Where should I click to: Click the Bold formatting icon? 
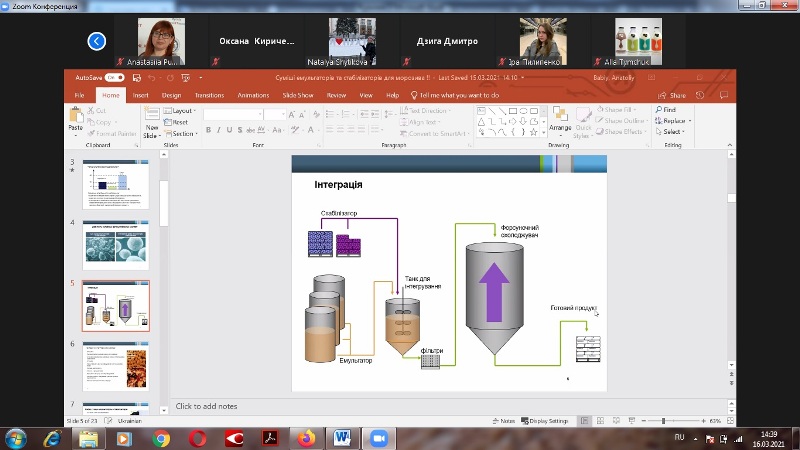[x=209, y=131]
